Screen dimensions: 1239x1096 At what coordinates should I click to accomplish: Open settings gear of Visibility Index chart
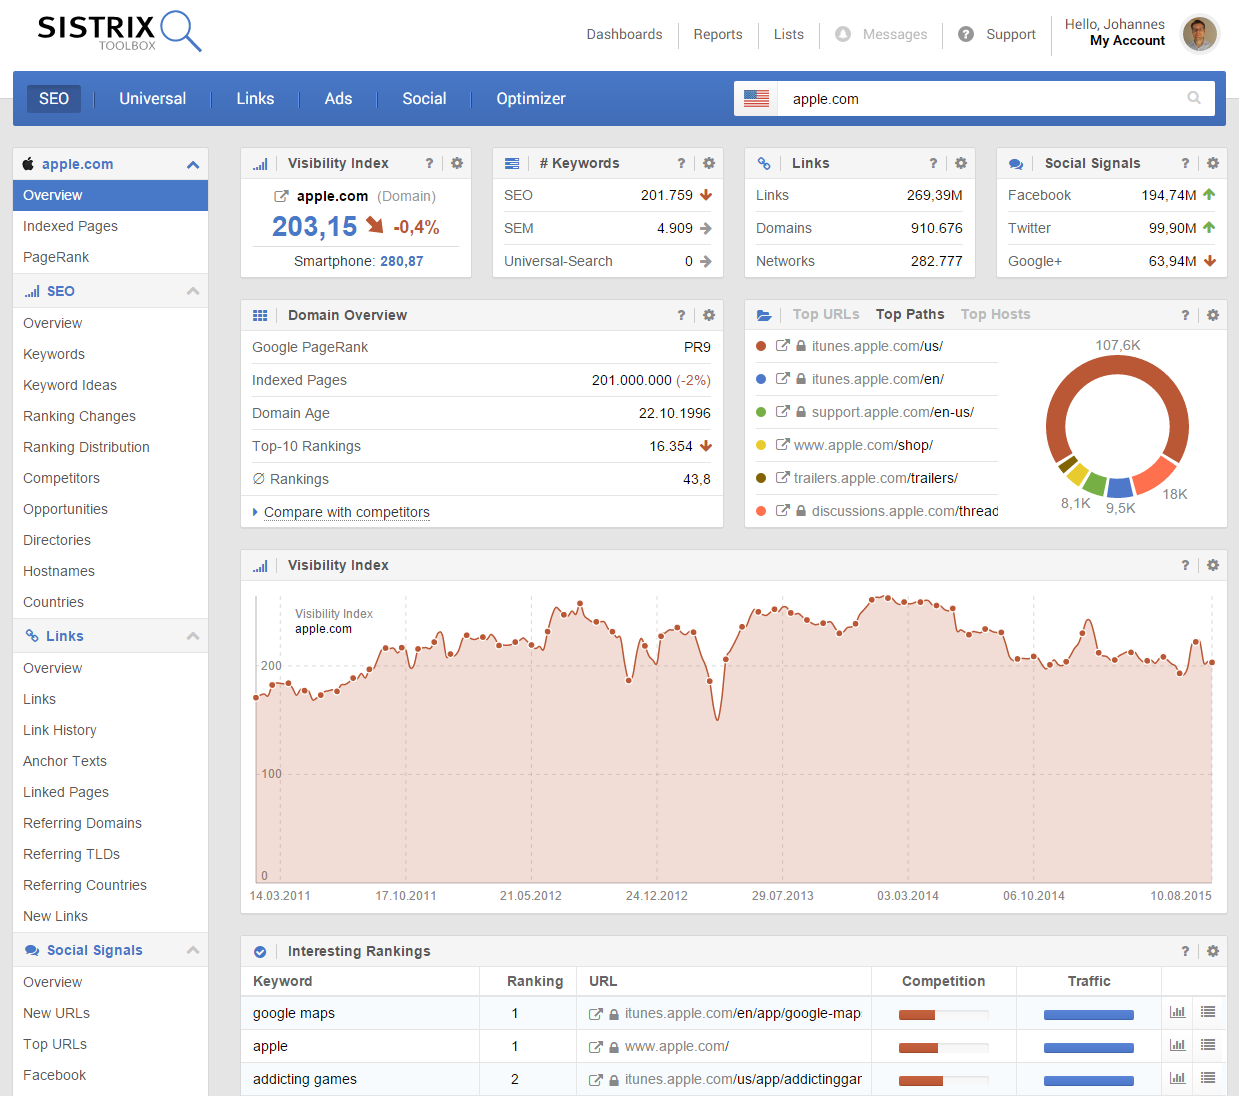pos(1213,565)
